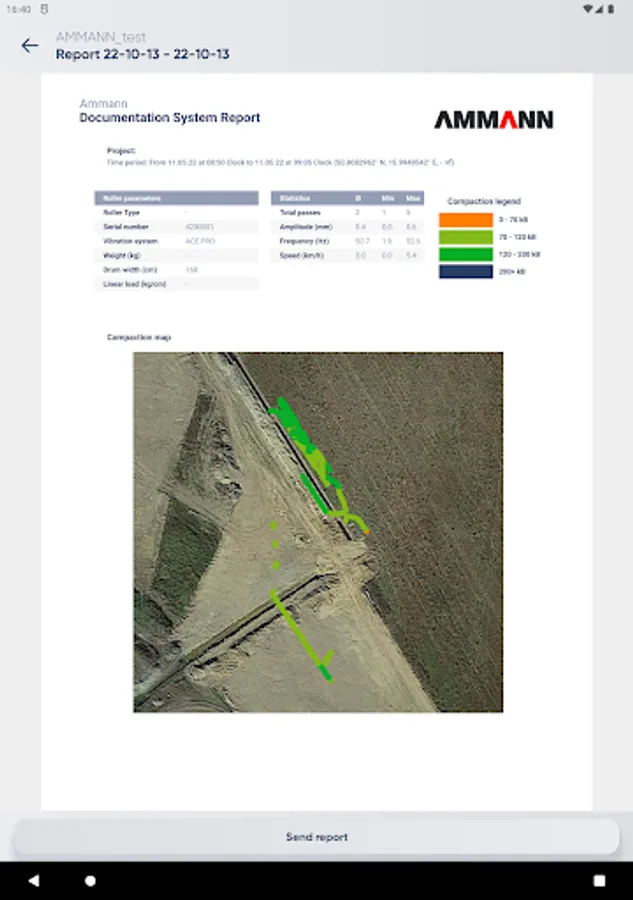Tap the AMMANN logo in the report
Screen dimensions: 633x900
pos(494,119)
